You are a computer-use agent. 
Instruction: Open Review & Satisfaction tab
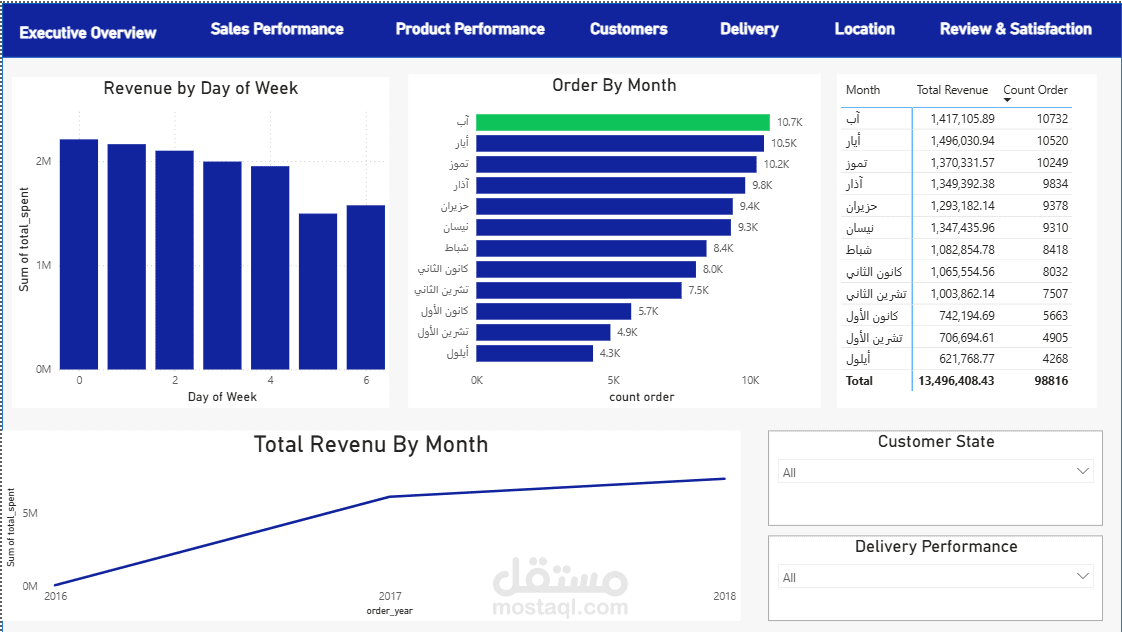point(1015,29)
